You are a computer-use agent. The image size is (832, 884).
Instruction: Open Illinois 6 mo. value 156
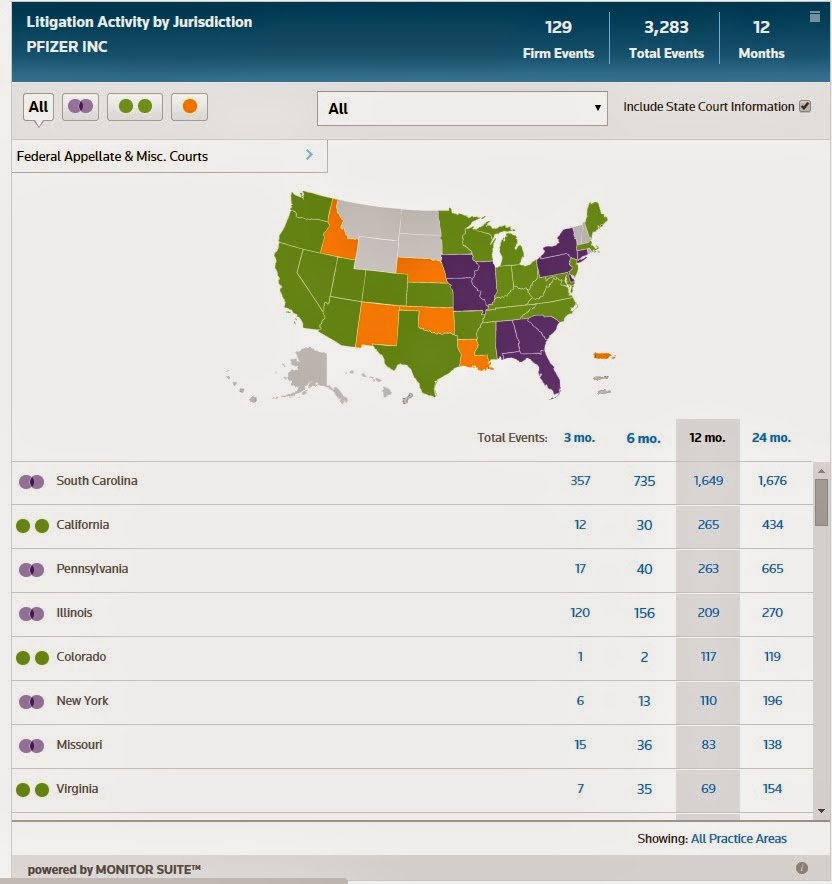pos(644,613)
